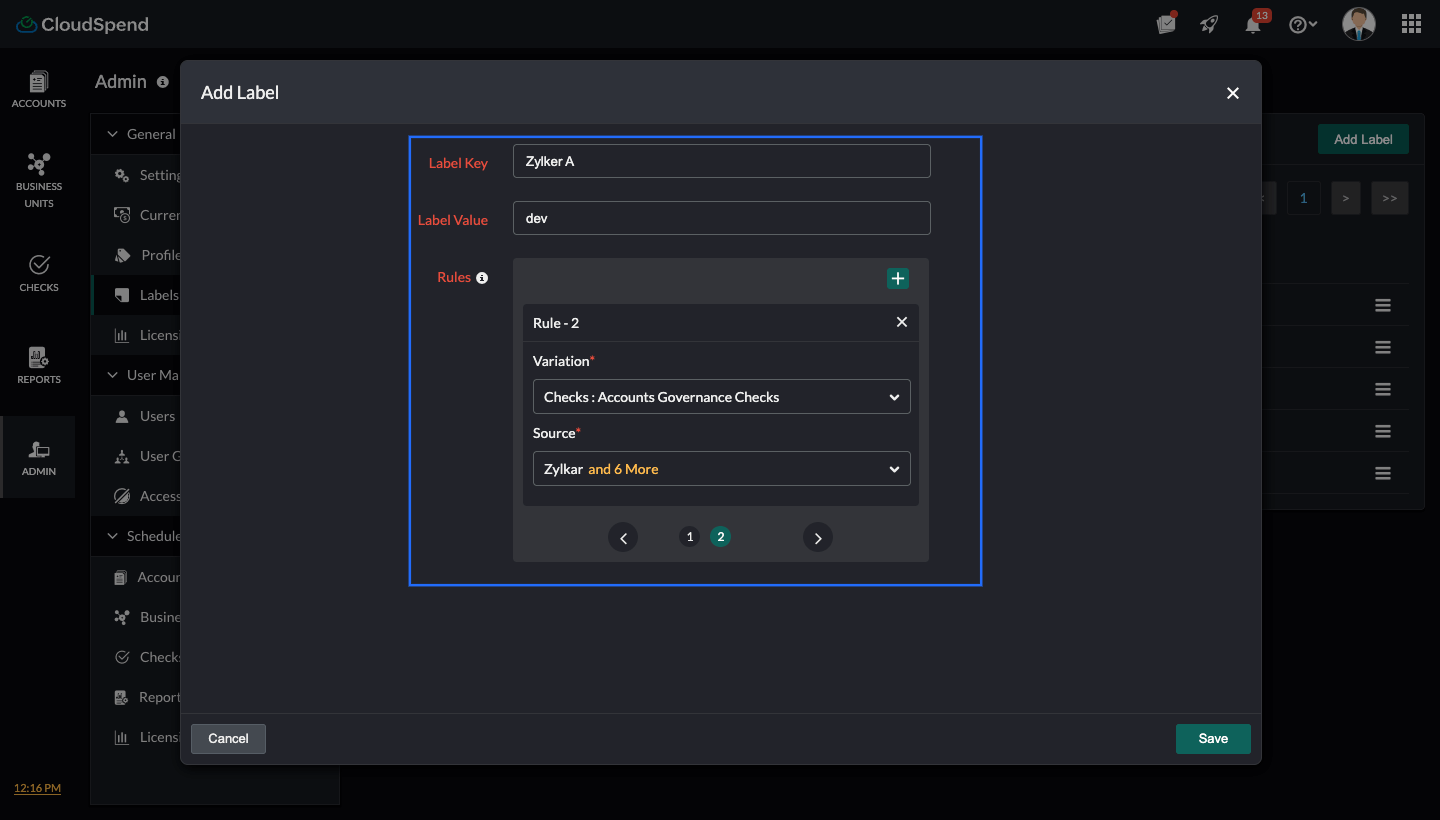Go to Accounts in the left sidebar
Viewport: 1440px width, 820px height.
coord(39,90)
